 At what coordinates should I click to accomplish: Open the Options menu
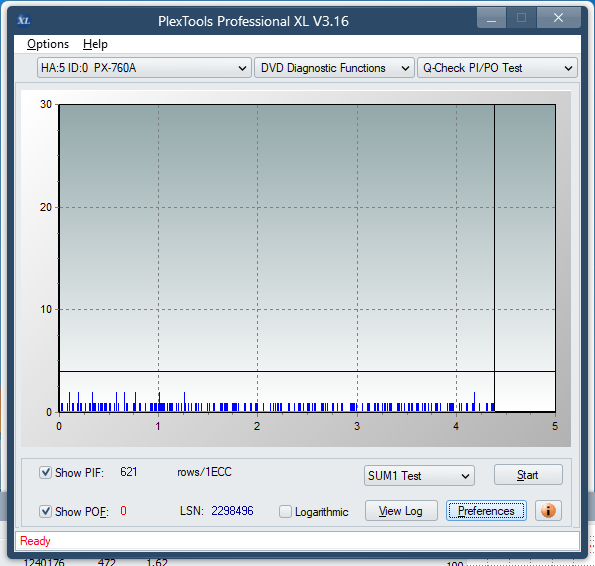[48, 44]
